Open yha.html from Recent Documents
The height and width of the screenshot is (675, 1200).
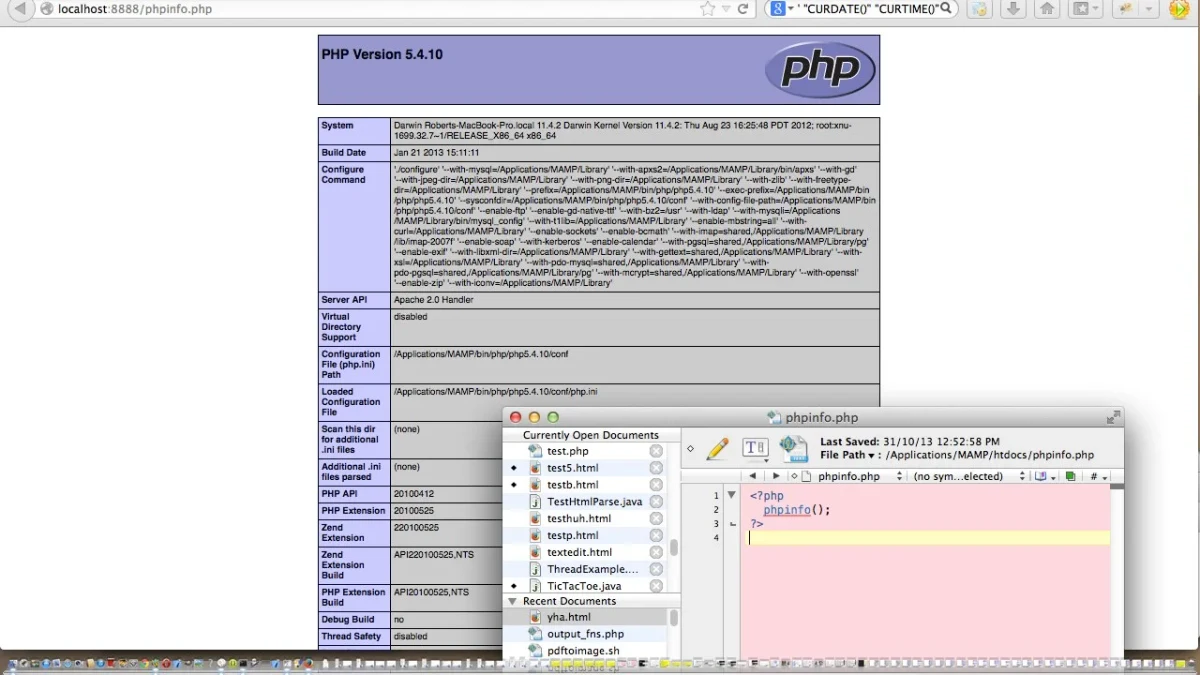coord(569,617)
